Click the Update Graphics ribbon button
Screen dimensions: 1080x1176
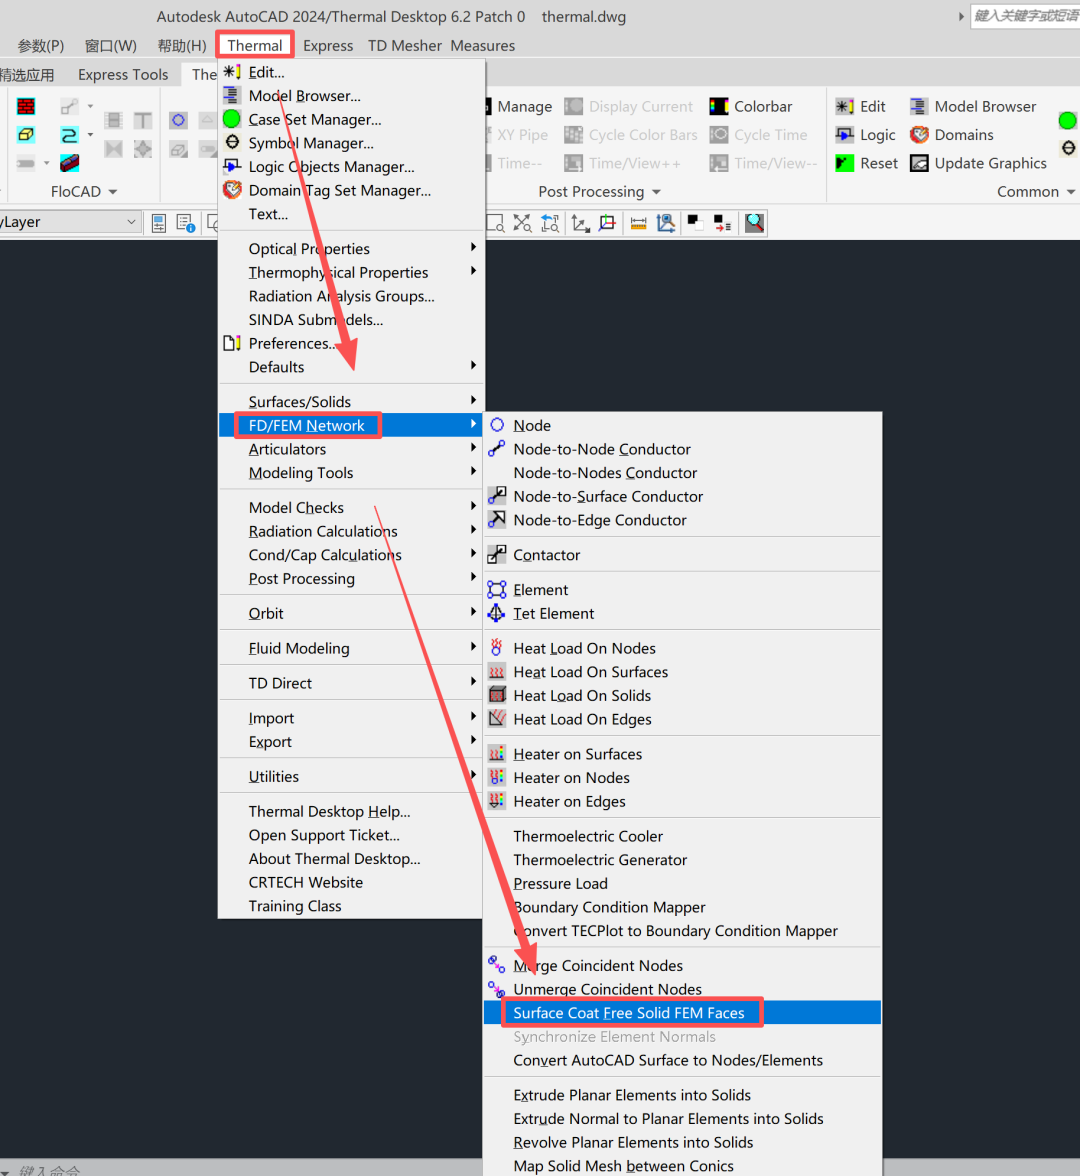(978, 164)
